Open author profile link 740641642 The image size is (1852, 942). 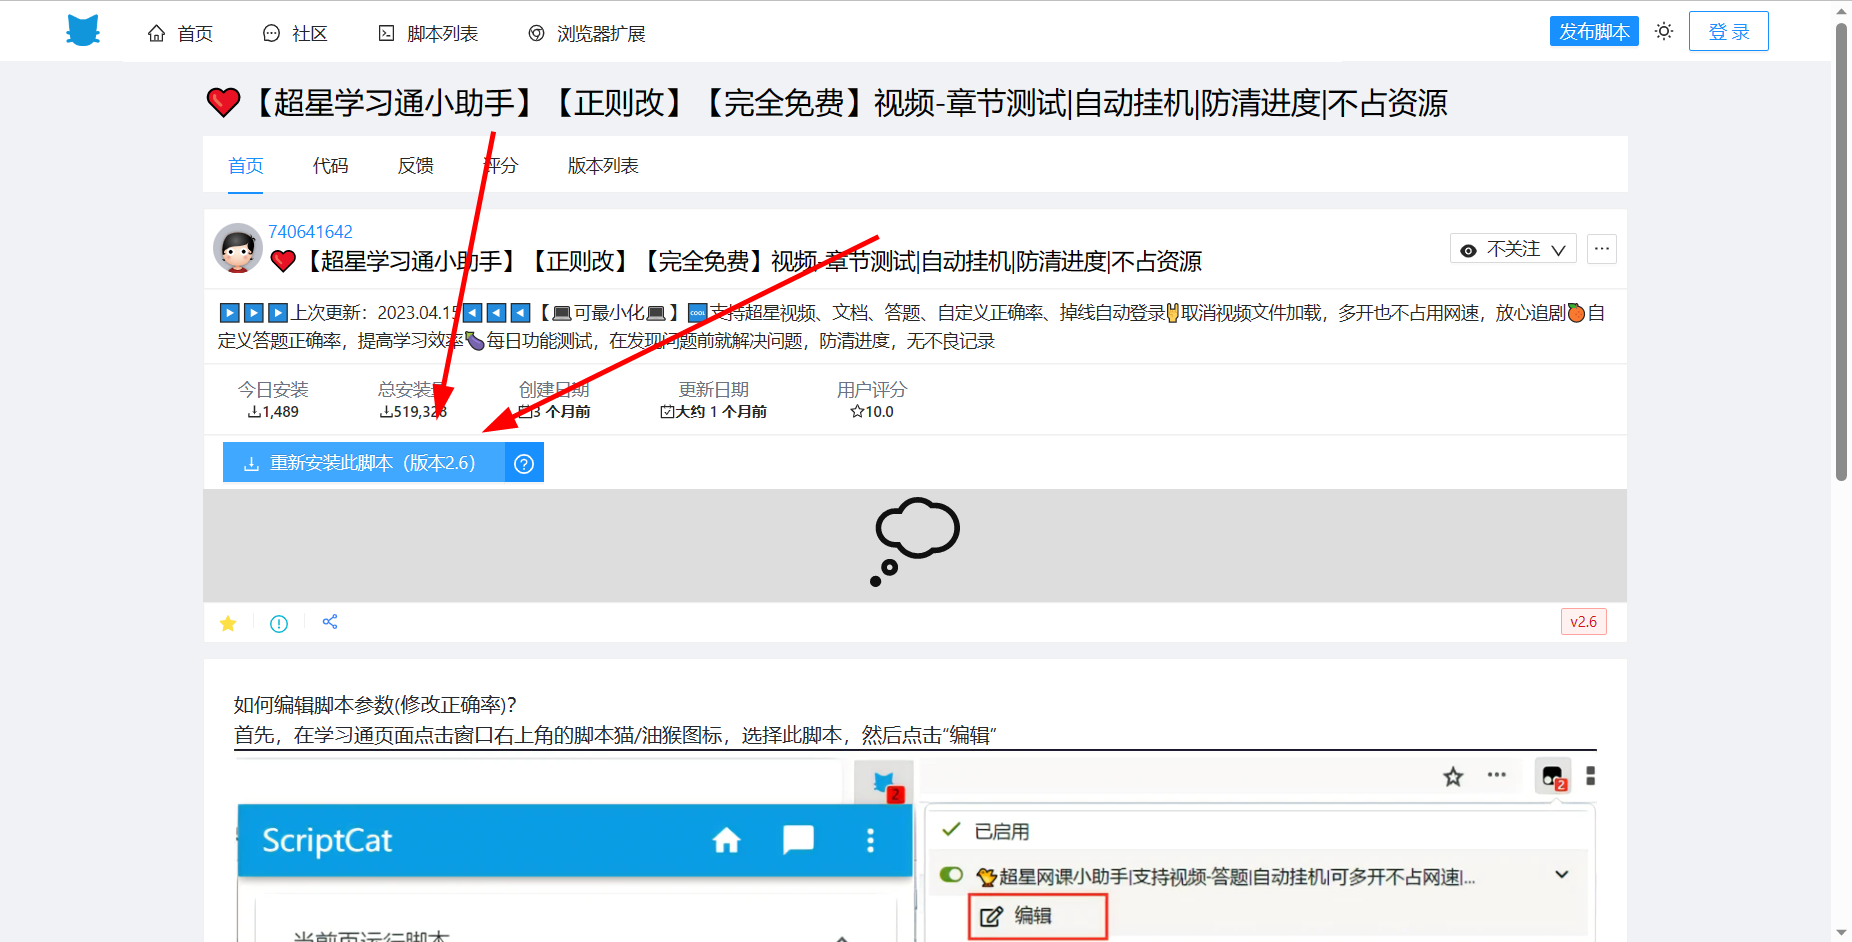click(310, 231)
